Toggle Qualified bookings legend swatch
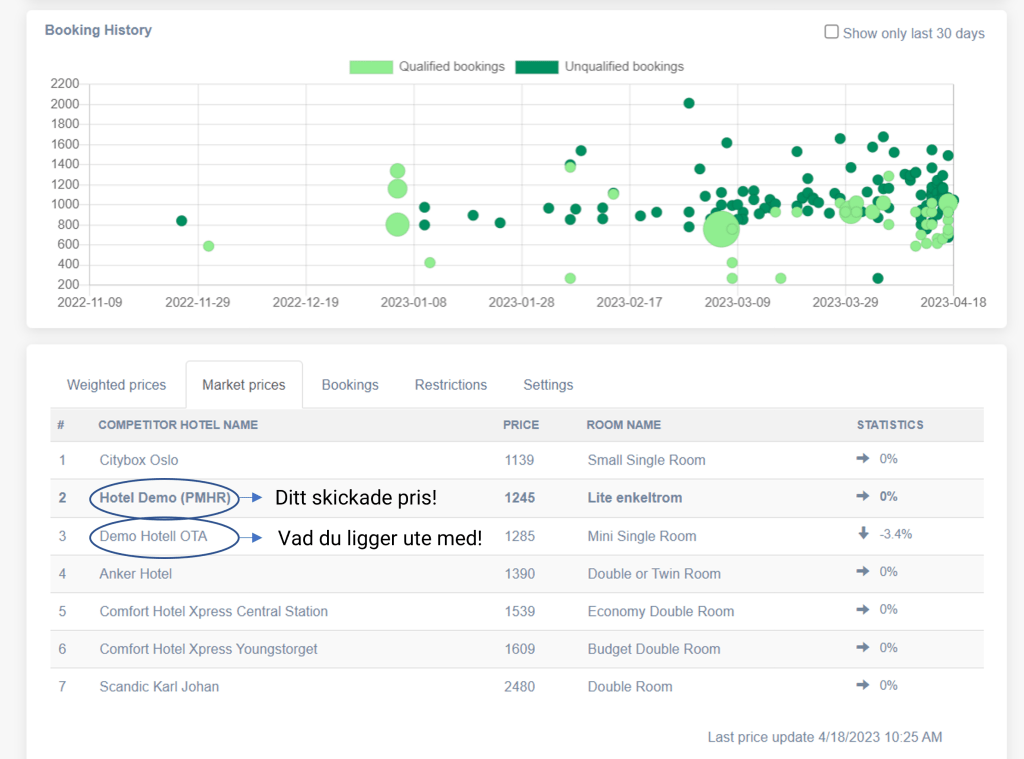Viewport: 1024px width, 759px height. point(370,67)
